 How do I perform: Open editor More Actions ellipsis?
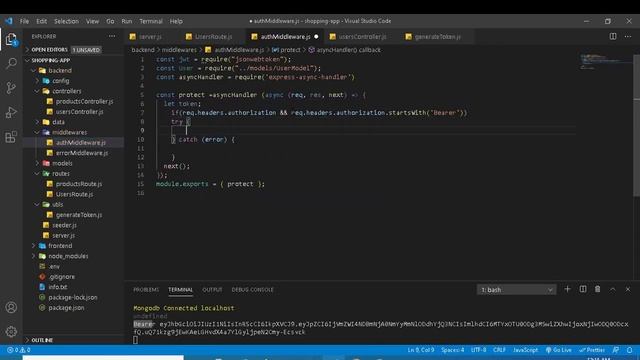click(x=628, y=36)
